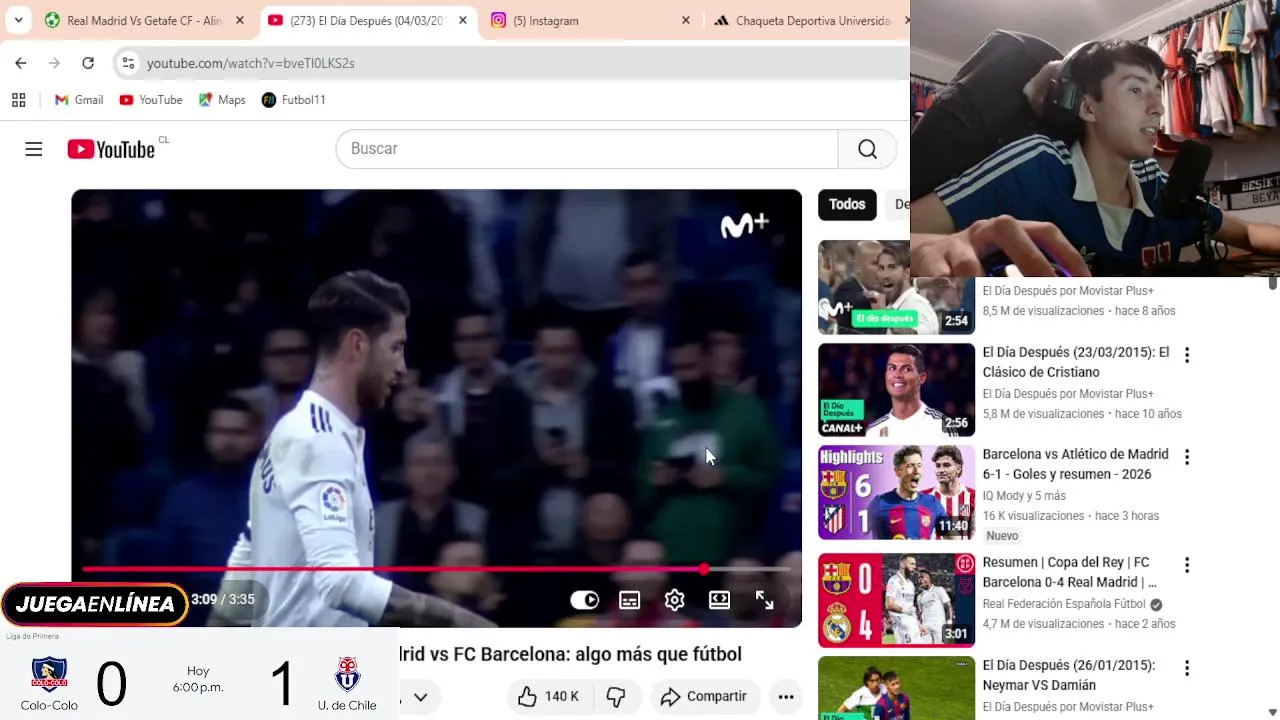Click the U. de Chile team crest
This screenshot has height=720, width=1280.
click(x=347, y=674)
